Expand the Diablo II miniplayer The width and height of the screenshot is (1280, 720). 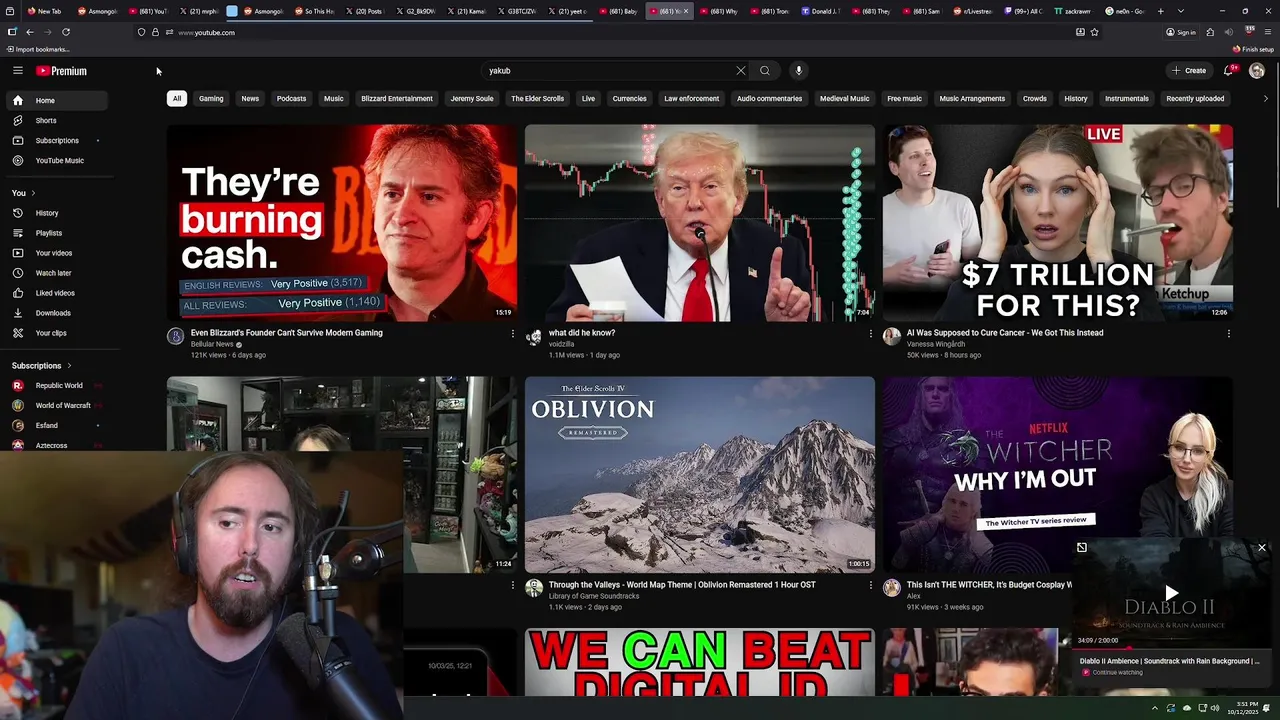tap(1081, 547)
